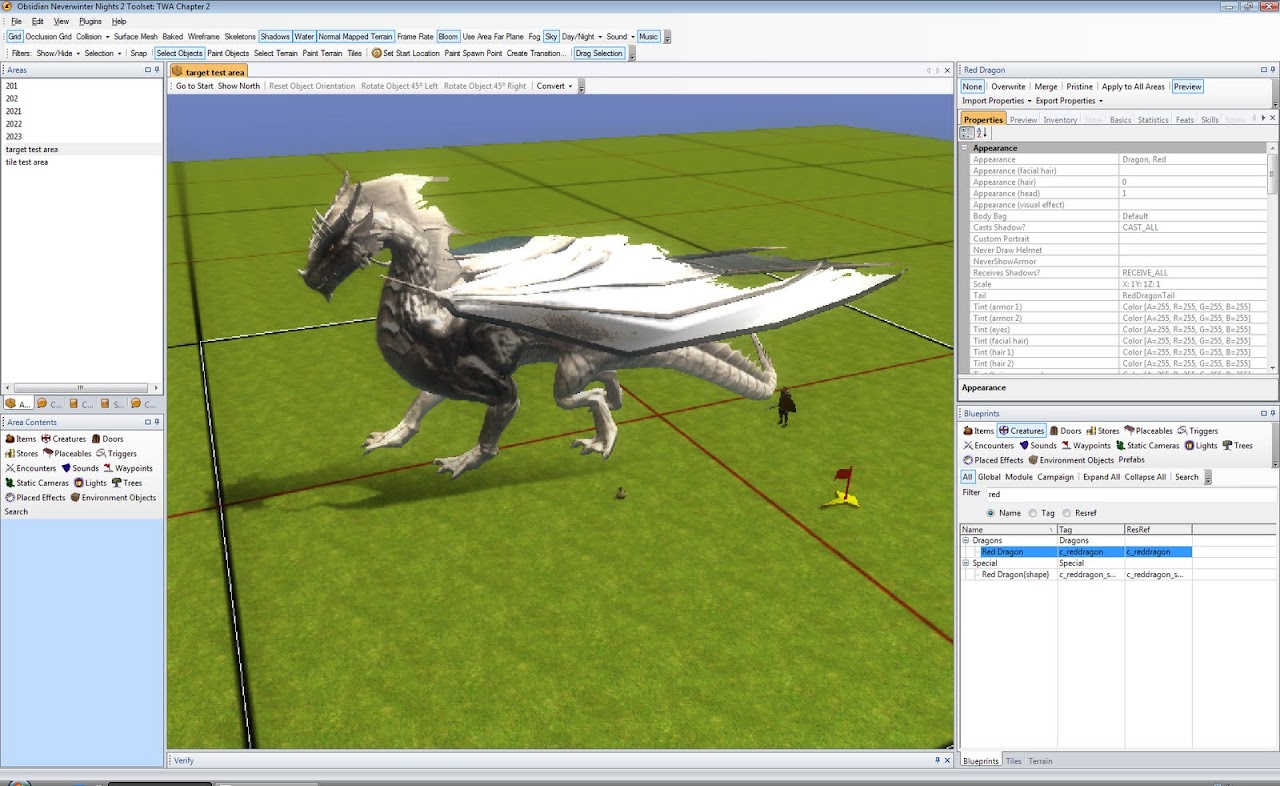Switch to categorized property view icon
This screenshot has width=1280, height=786.
(967, 133)
